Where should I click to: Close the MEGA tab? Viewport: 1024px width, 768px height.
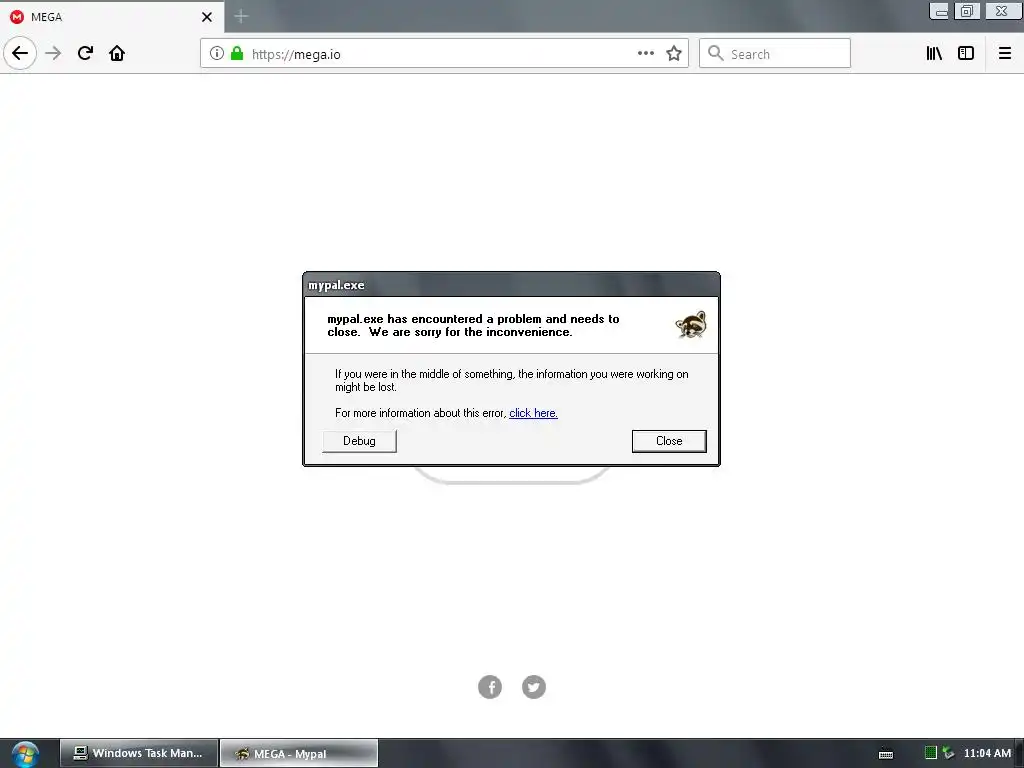pos(207,17)
